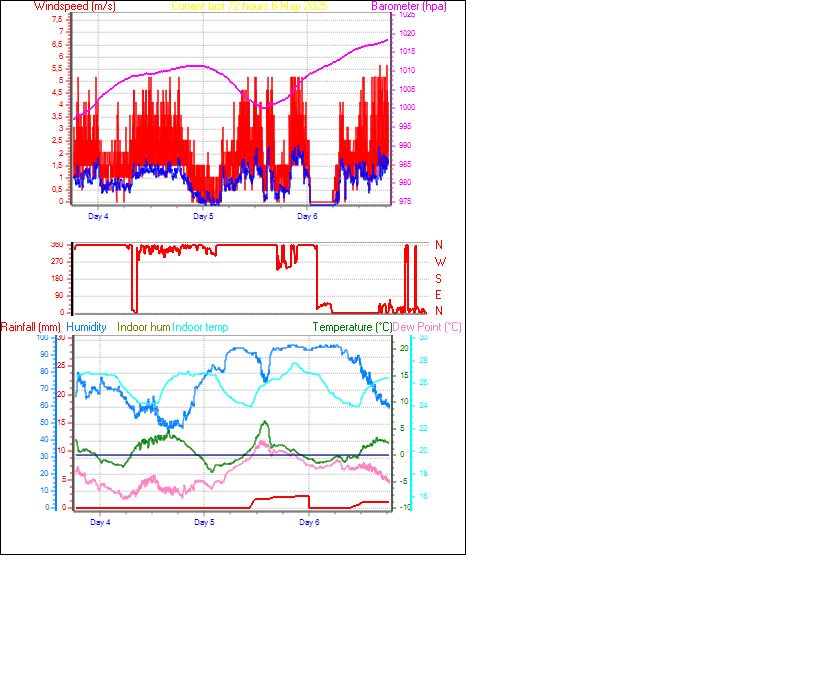Click the 'Dew Point (°C)' legend label

coord(427,327)
